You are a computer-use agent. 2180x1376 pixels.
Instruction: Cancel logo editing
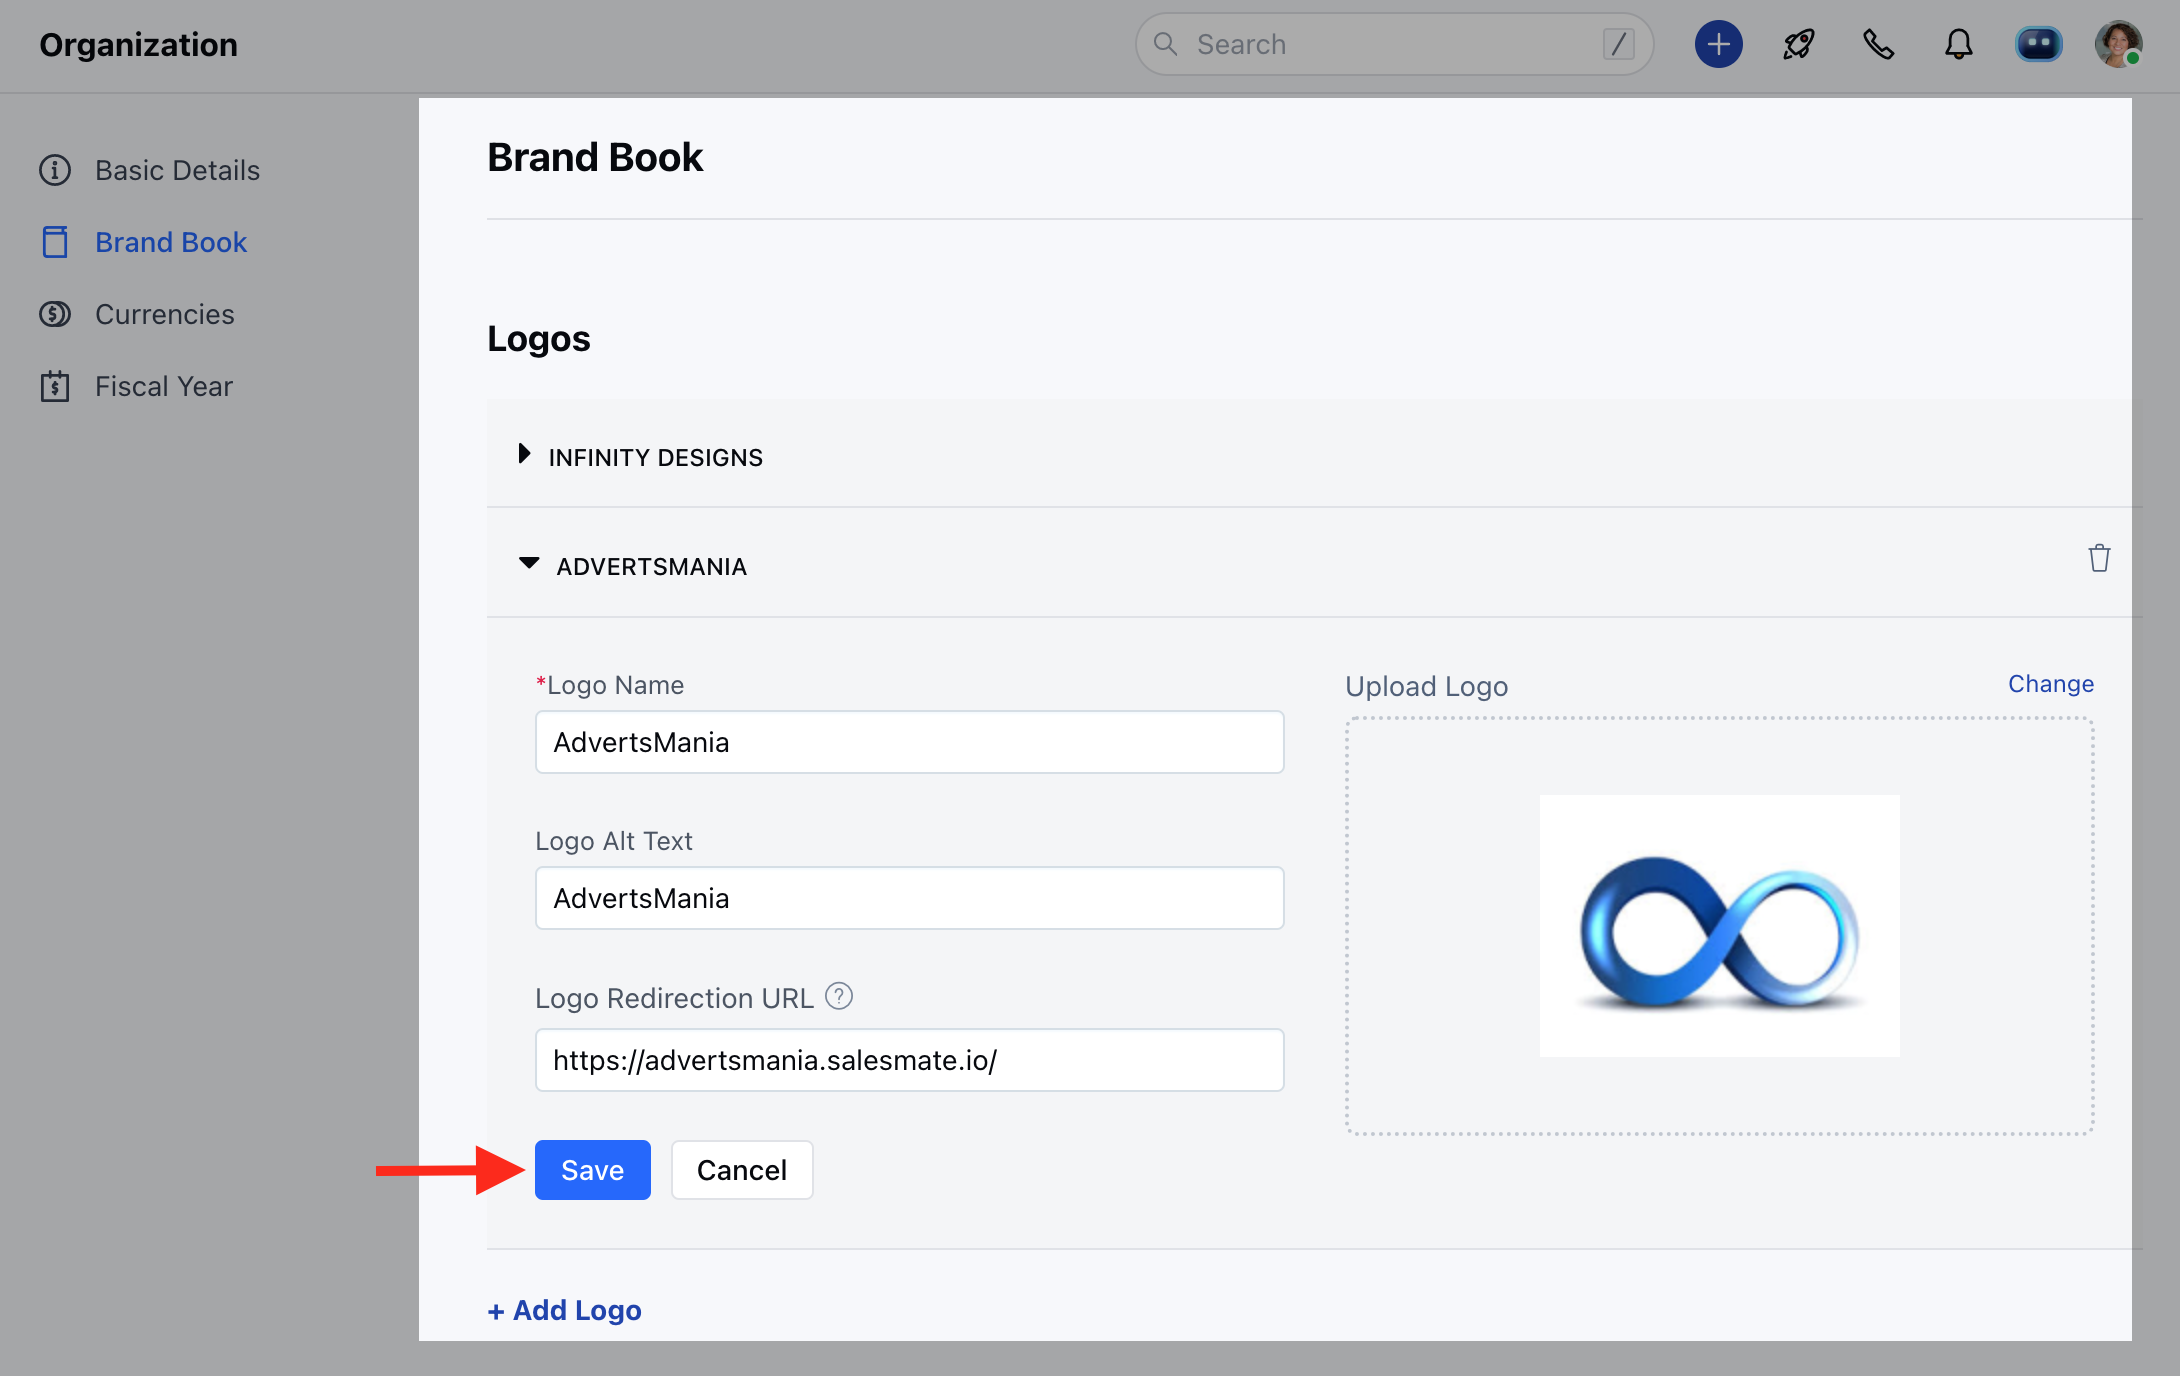click(x=741, y=1169)
